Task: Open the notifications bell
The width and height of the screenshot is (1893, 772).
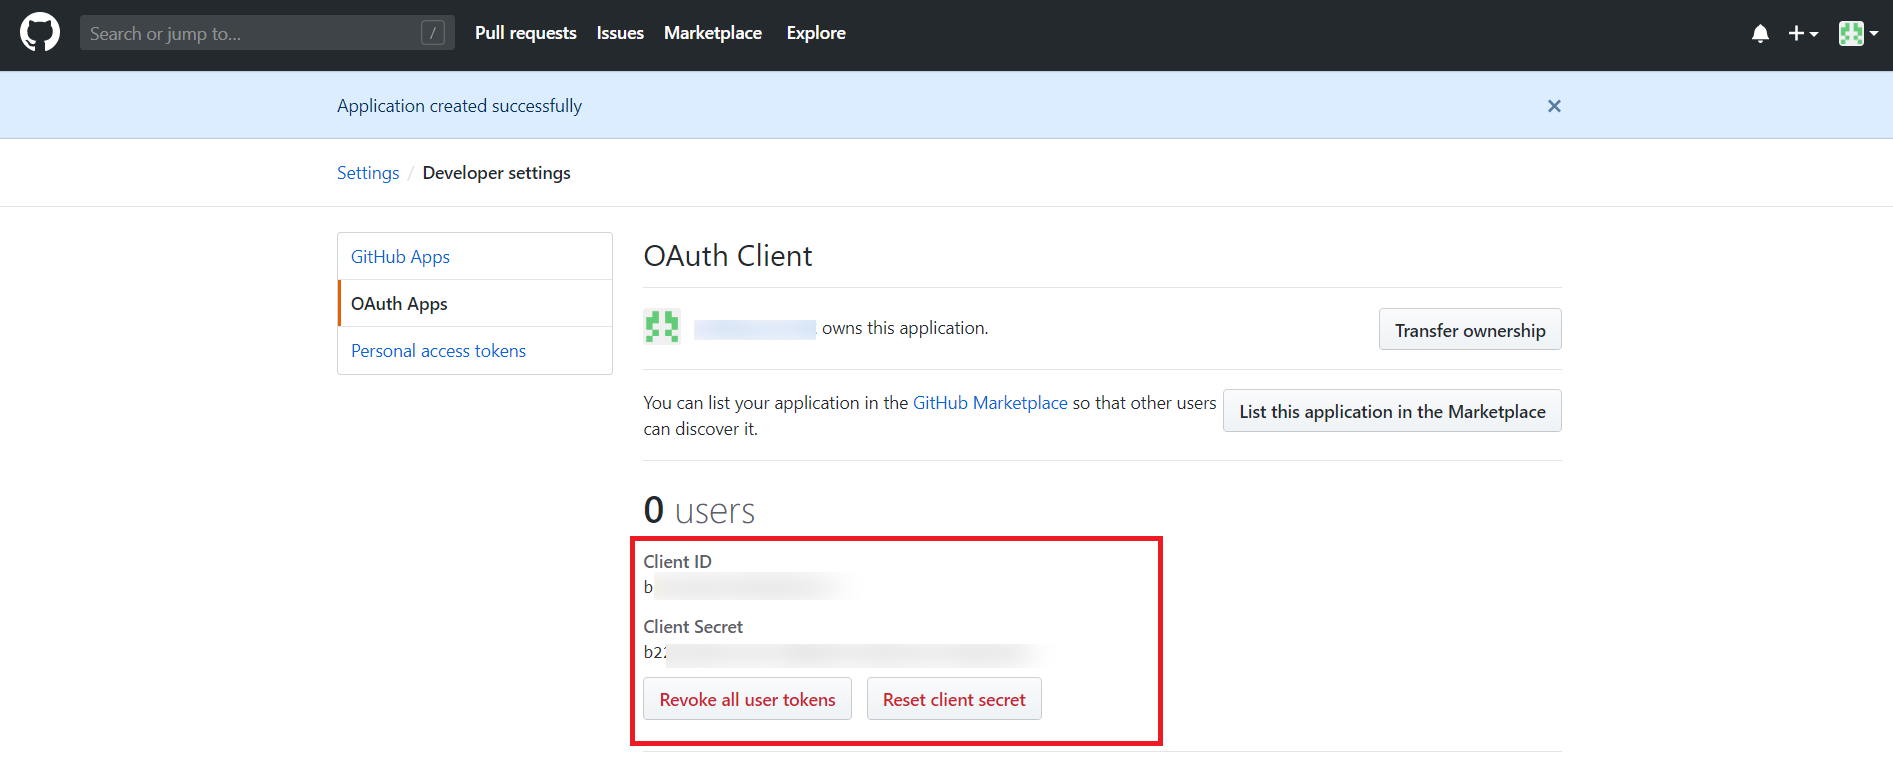Action: pos(1760,34)
